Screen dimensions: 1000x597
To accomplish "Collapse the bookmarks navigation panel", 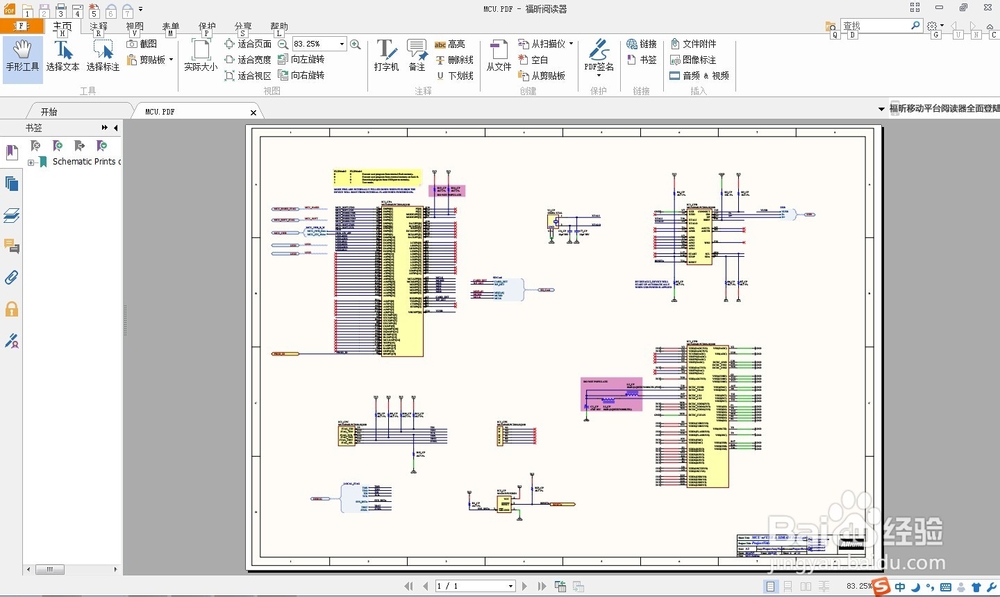I will pyautogui.click(x=115, y=128).
